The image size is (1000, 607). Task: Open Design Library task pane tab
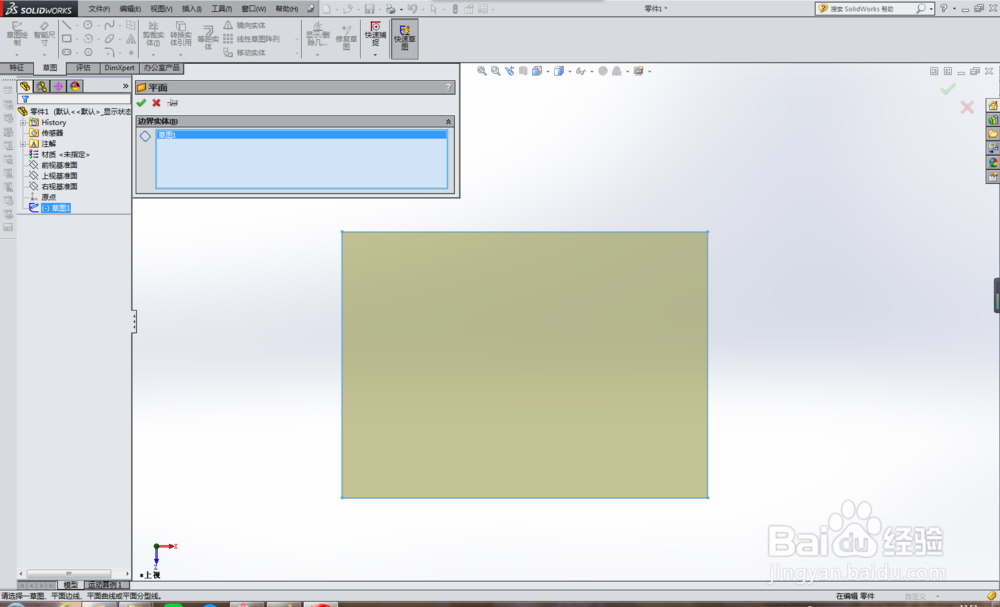pos(993,119)
